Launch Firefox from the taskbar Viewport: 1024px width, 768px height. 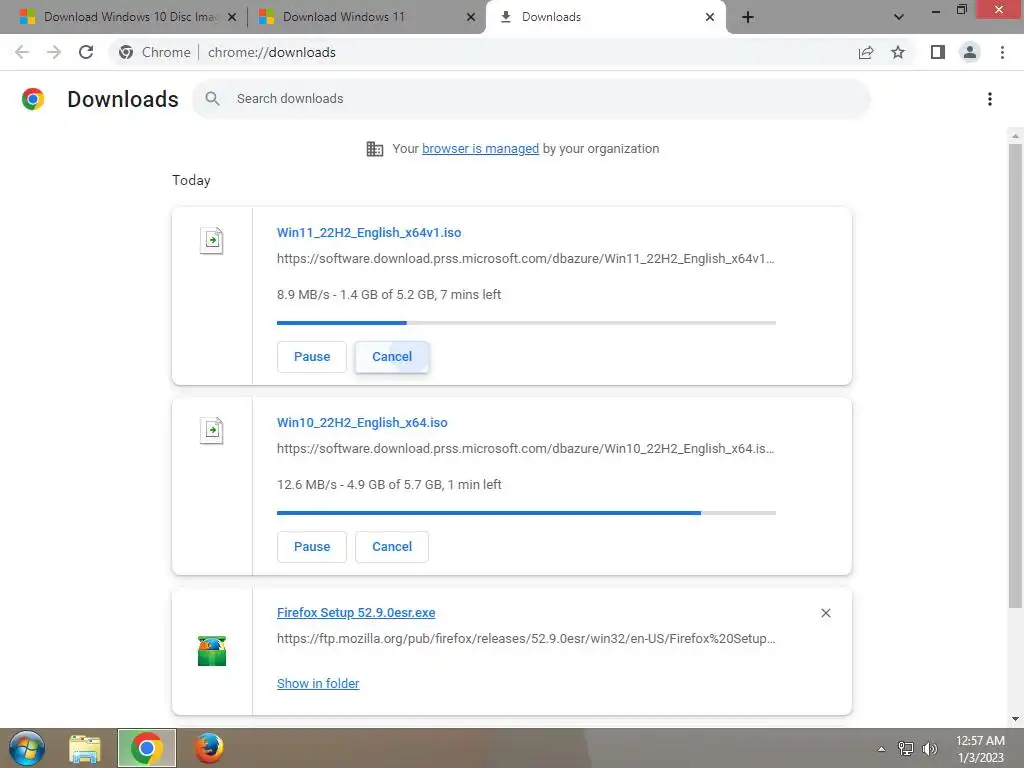(209, 748)
